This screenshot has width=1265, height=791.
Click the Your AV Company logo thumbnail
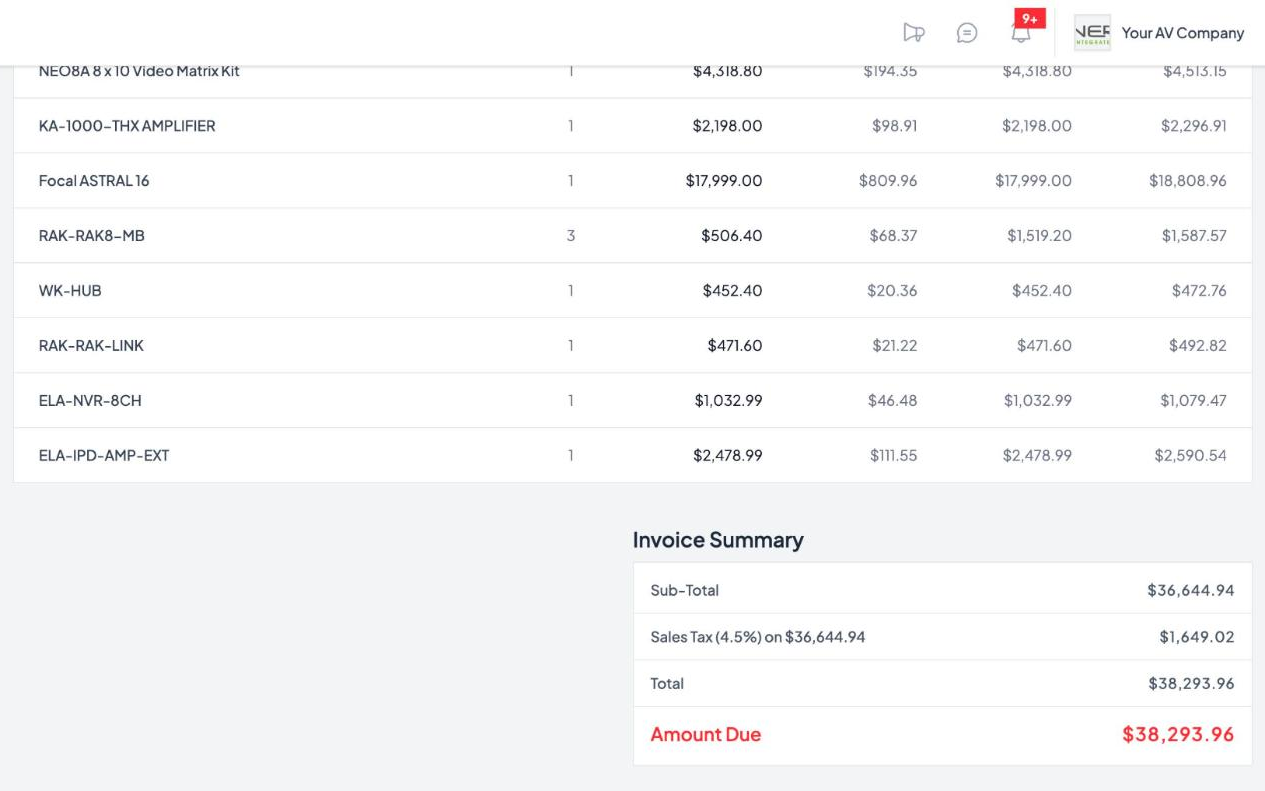[x=1092, y=33]
